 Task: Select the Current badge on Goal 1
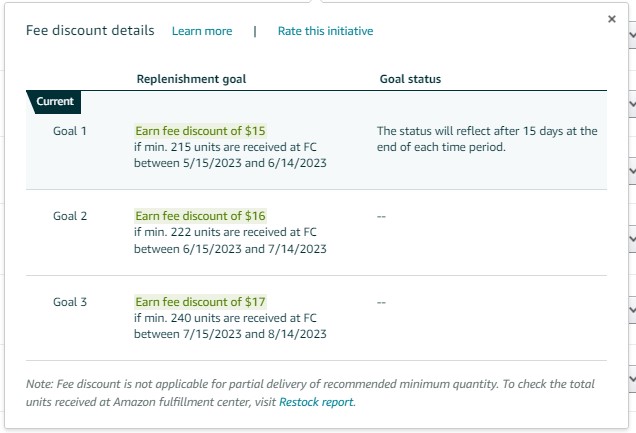[54, 102]
